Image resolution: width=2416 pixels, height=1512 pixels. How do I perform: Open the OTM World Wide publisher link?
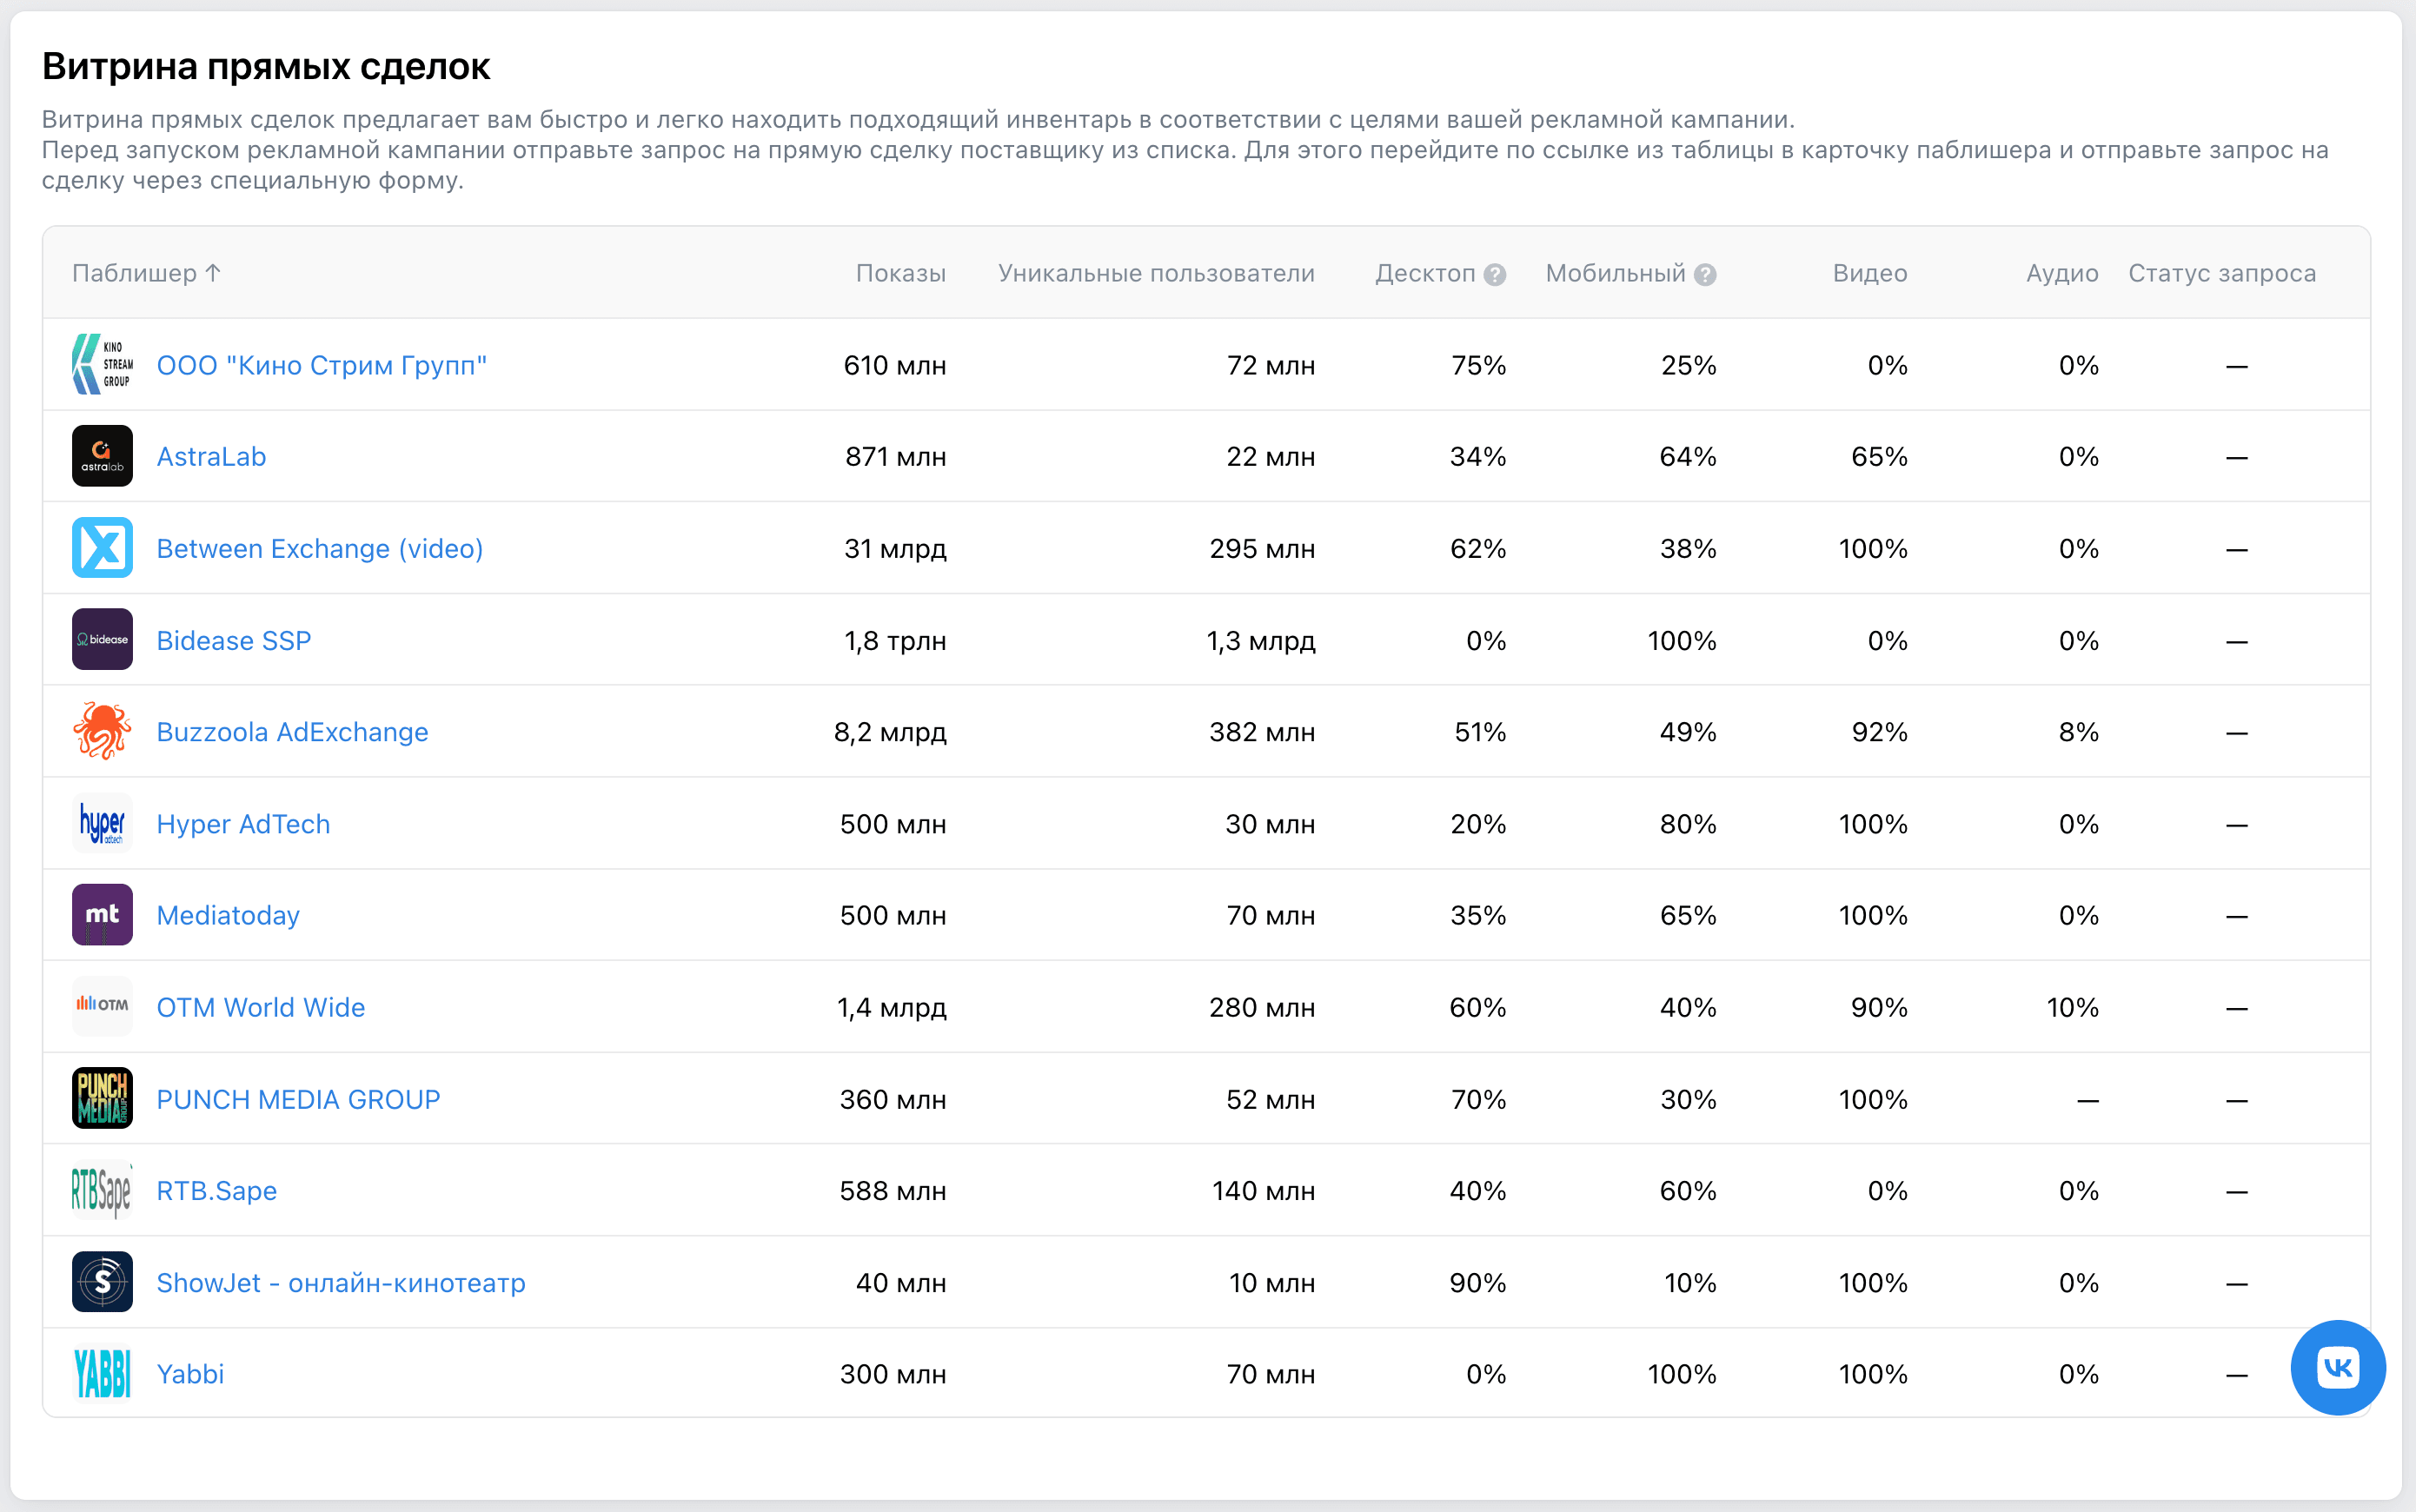pos(260,1007)
